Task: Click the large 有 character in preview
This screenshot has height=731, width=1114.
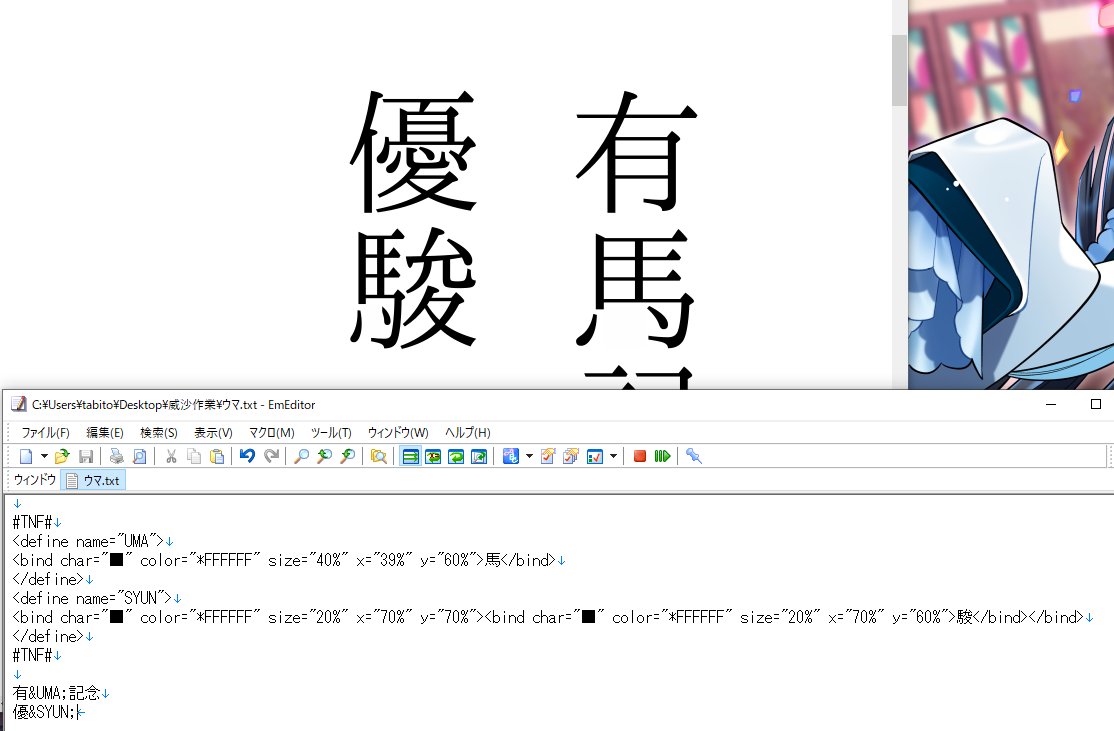Action: tap(637, 152)
